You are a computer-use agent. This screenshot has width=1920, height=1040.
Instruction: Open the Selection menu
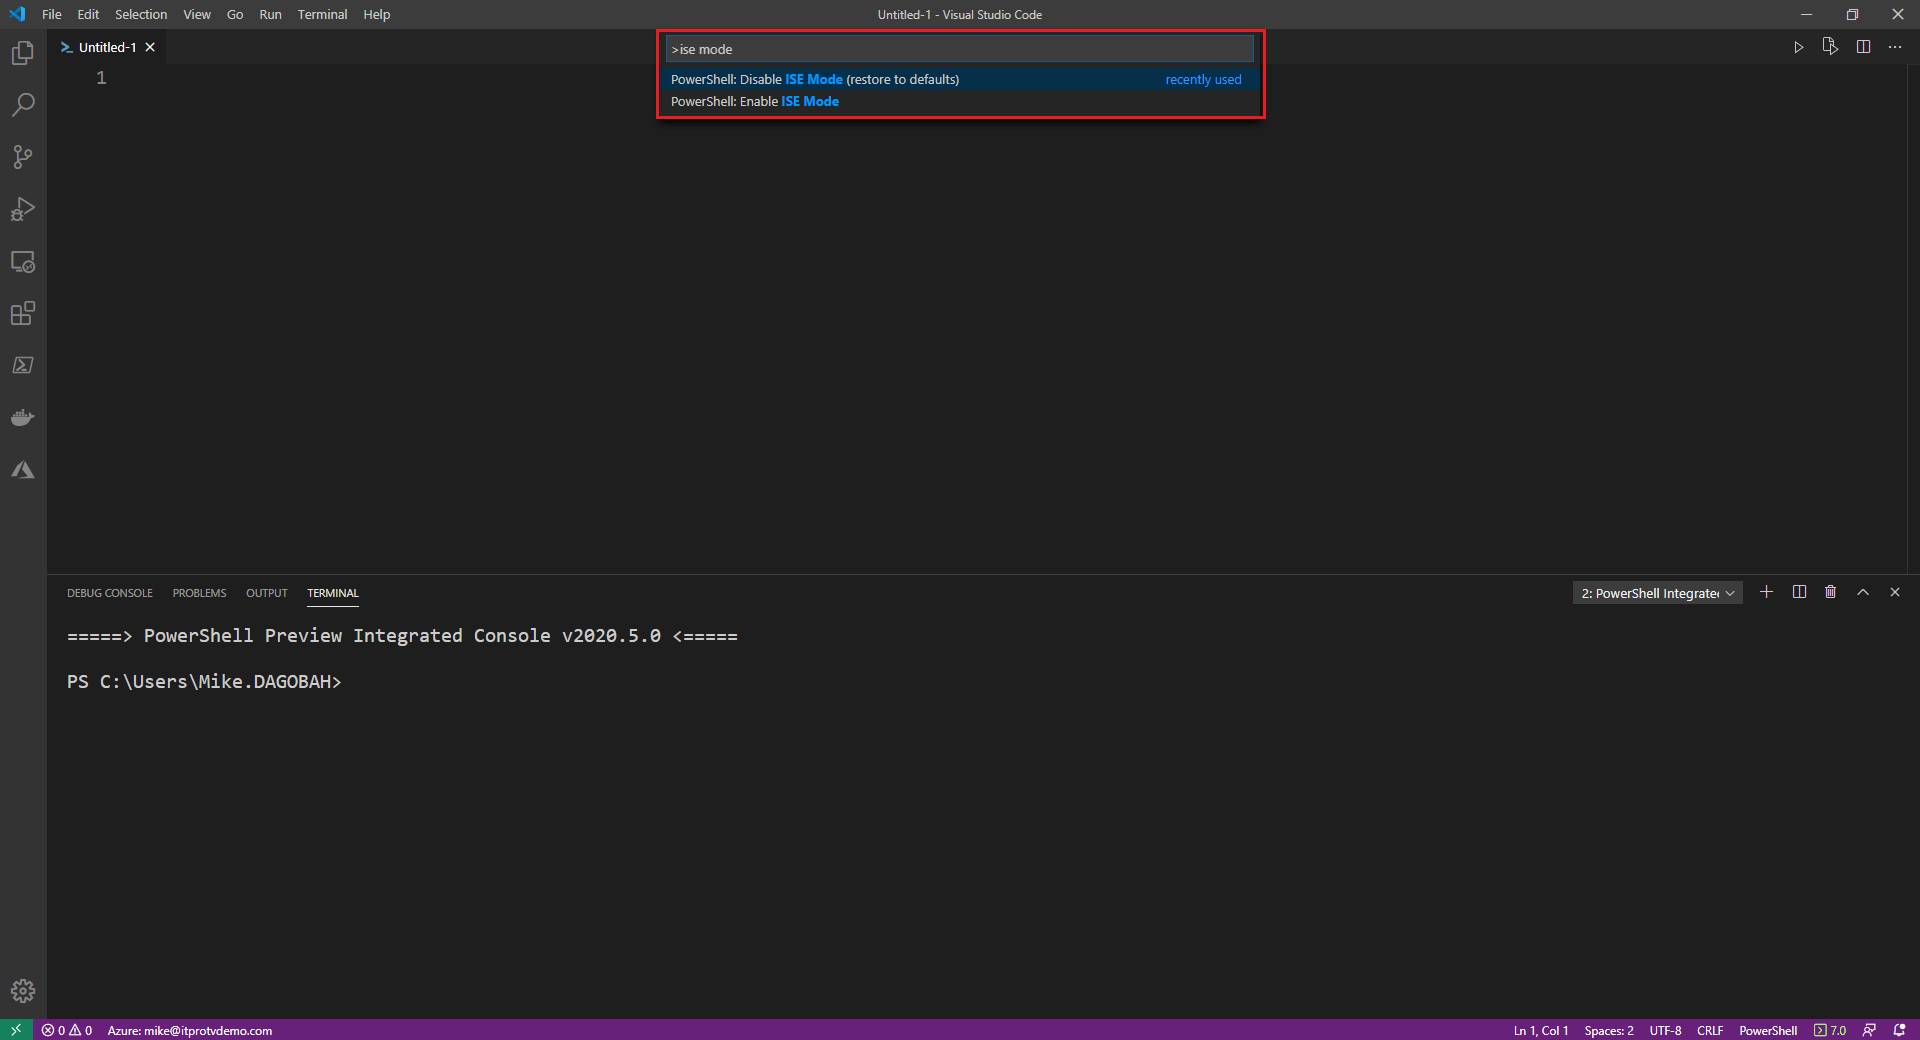[141, 14]
